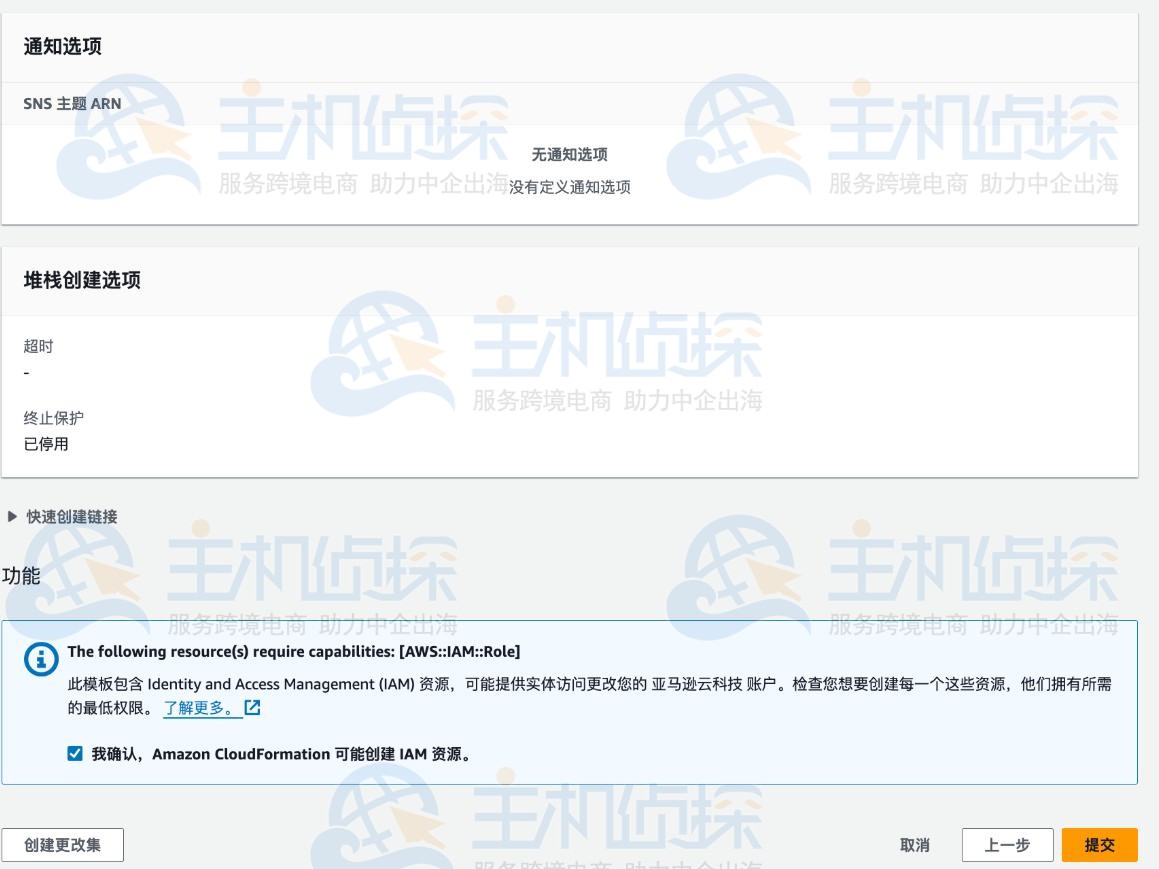Click the 功能 section heading
Image resolution: width=1159 pixels, height=869 pixels.
[21, 576]
